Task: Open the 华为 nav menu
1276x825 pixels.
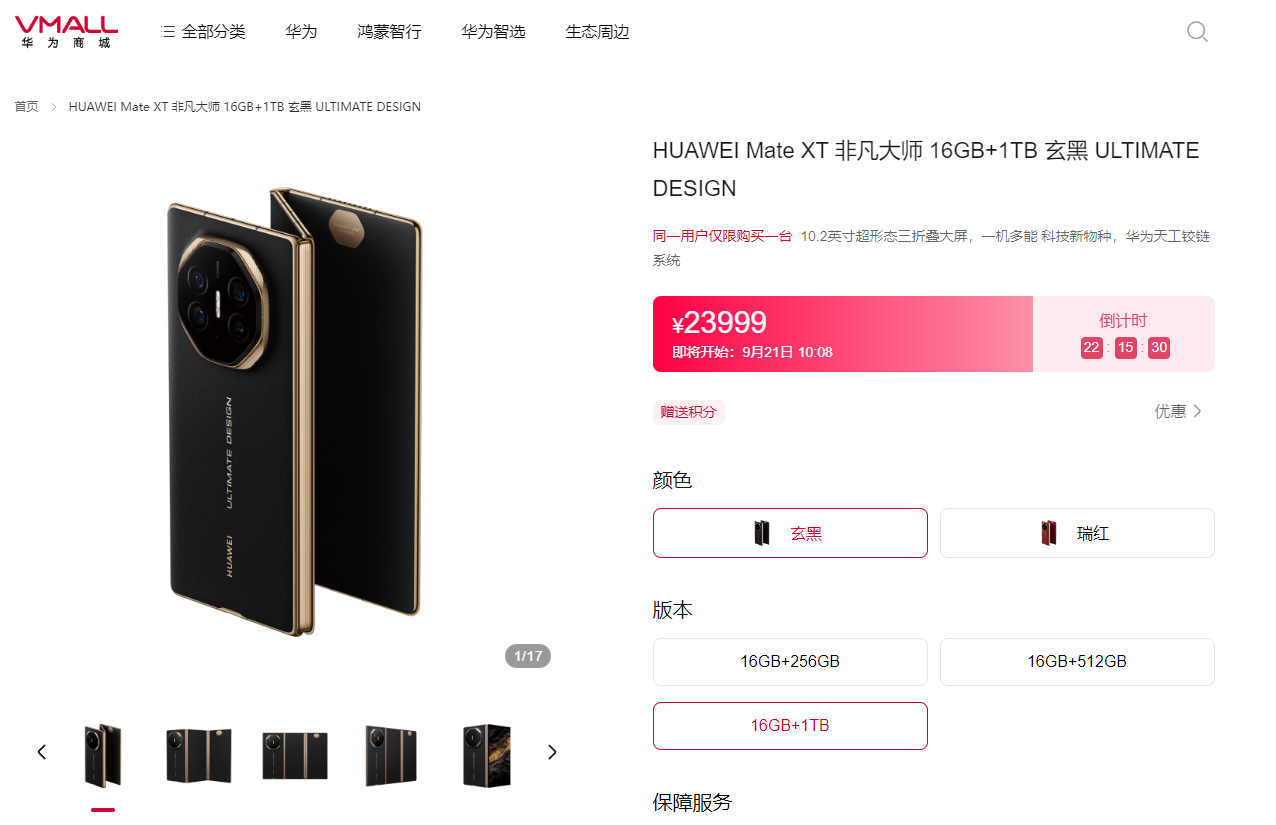Action: pos(301,32)
